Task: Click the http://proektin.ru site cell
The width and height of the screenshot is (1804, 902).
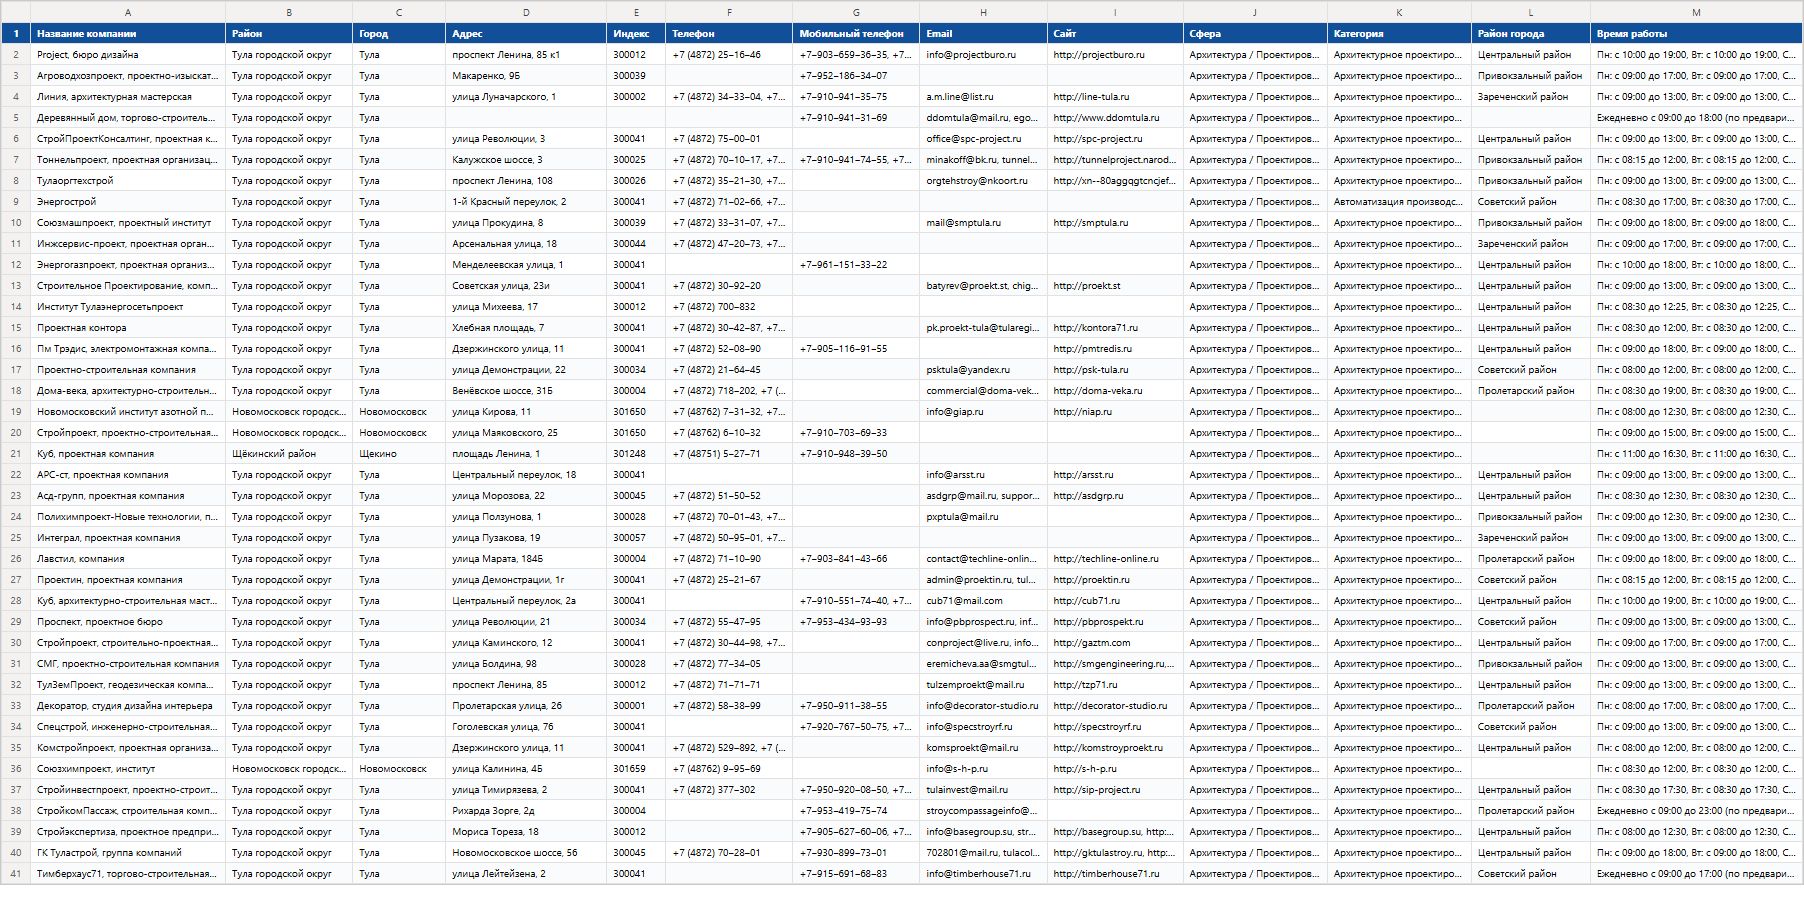Action: (1115, 580)
